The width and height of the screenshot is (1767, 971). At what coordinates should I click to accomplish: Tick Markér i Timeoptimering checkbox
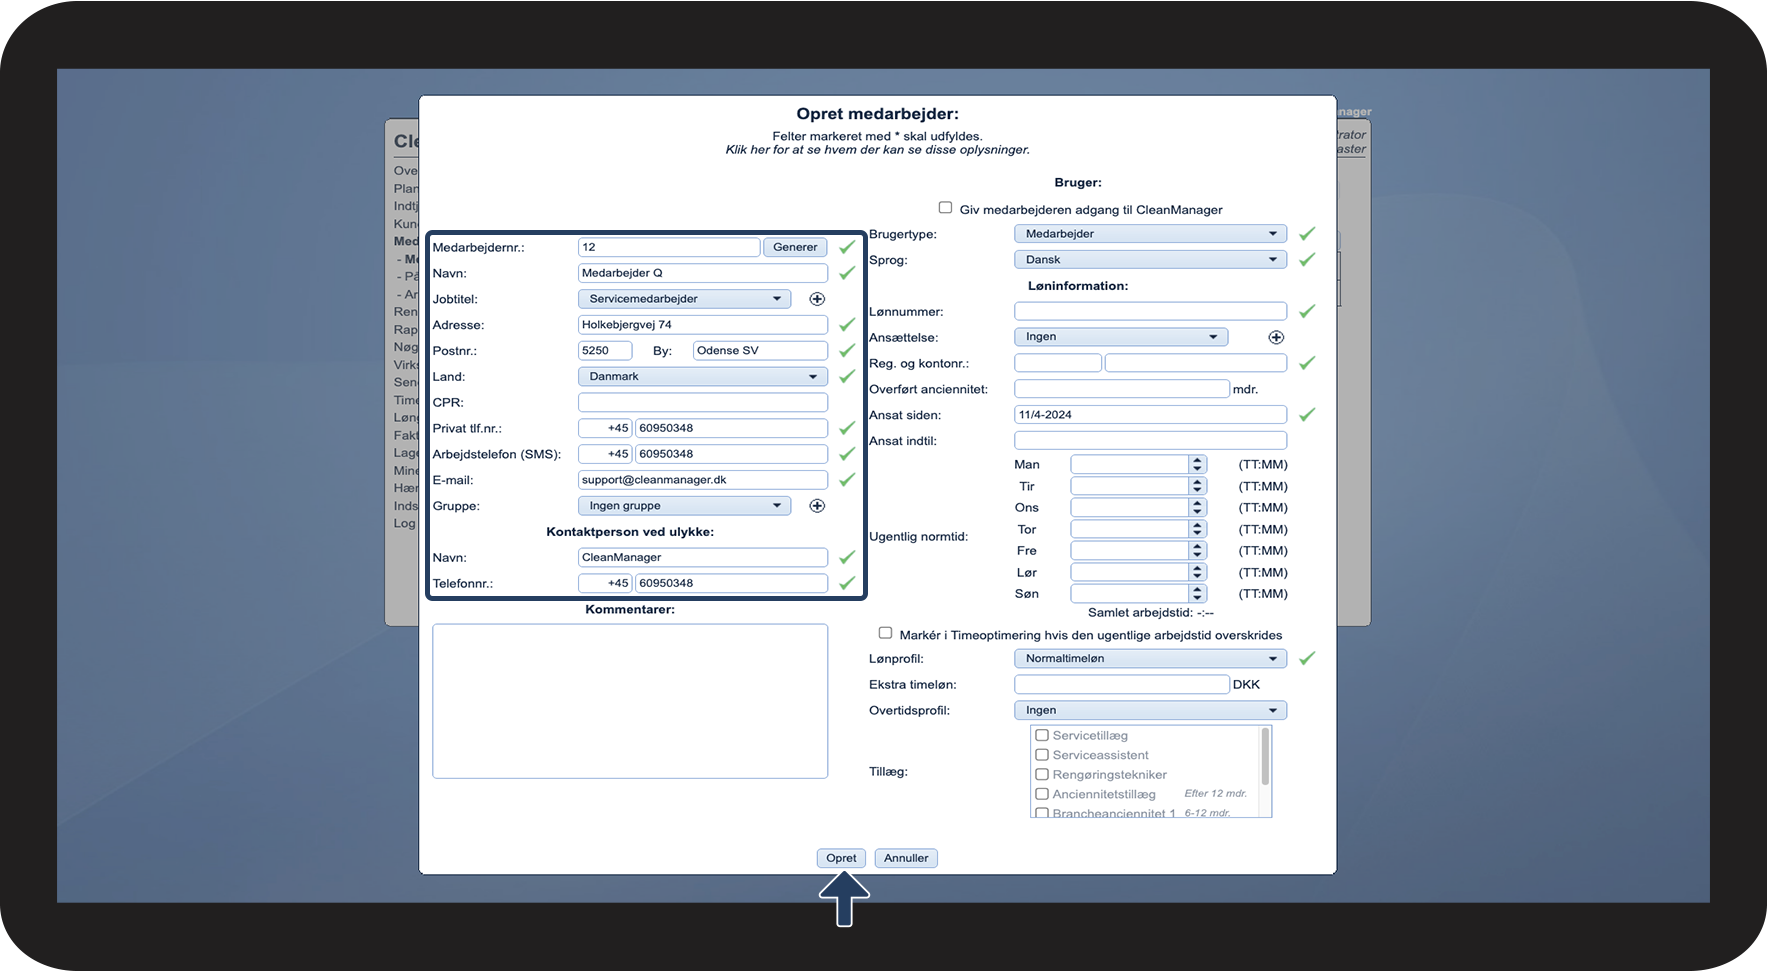click(885, 633)
